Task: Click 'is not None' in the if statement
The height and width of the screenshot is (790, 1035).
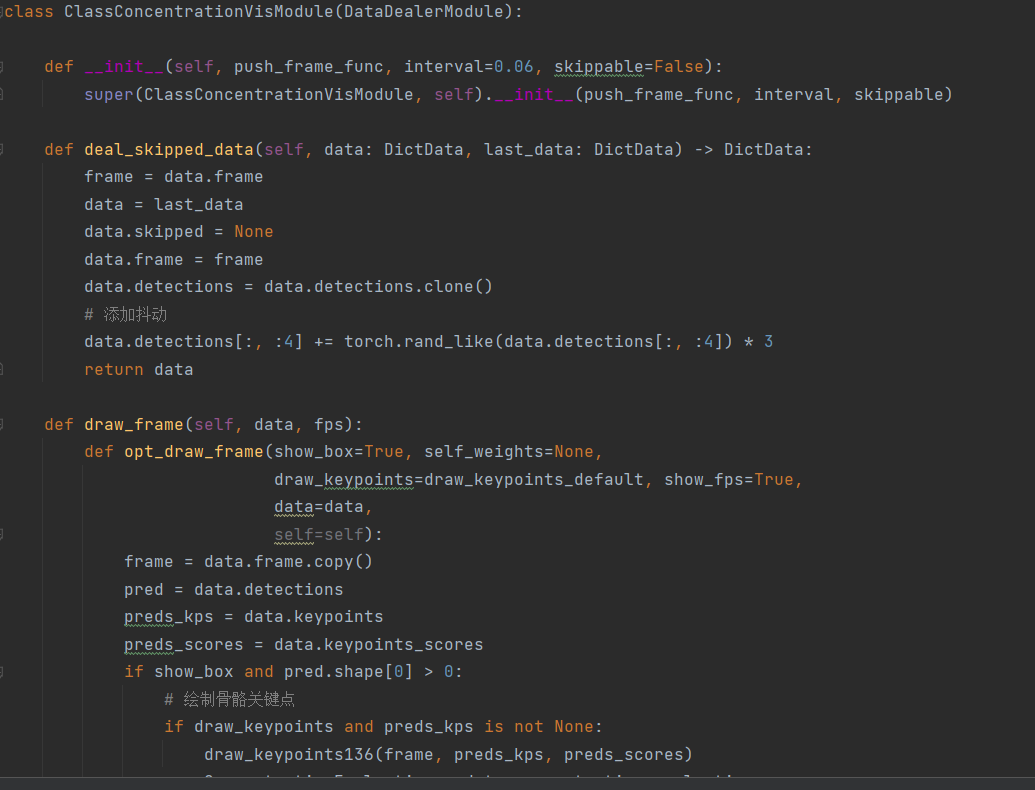Action: click(x=539, y=727)
